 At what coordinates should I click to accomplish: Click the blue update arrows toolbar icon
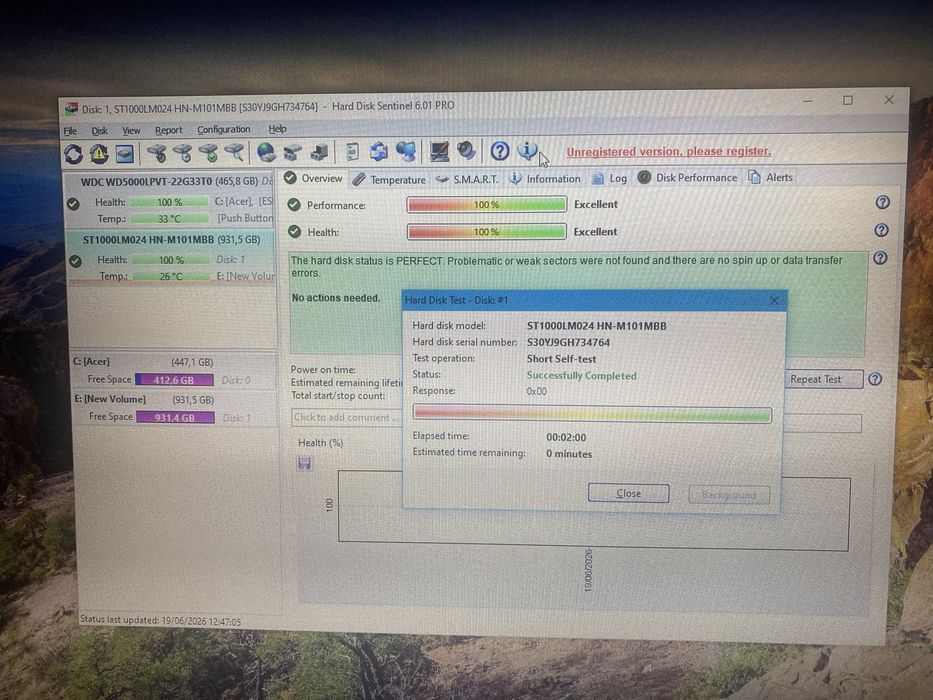[x=378, y=152]
